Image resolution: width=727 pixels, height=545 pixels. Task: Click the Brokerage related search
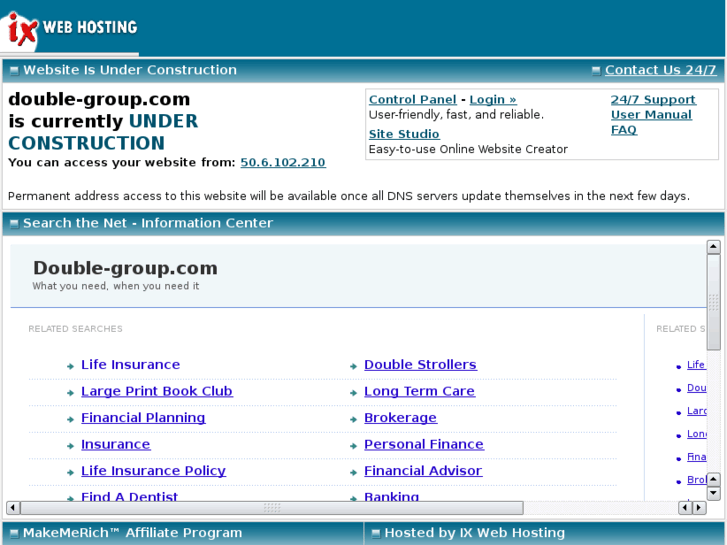point(400,417)
